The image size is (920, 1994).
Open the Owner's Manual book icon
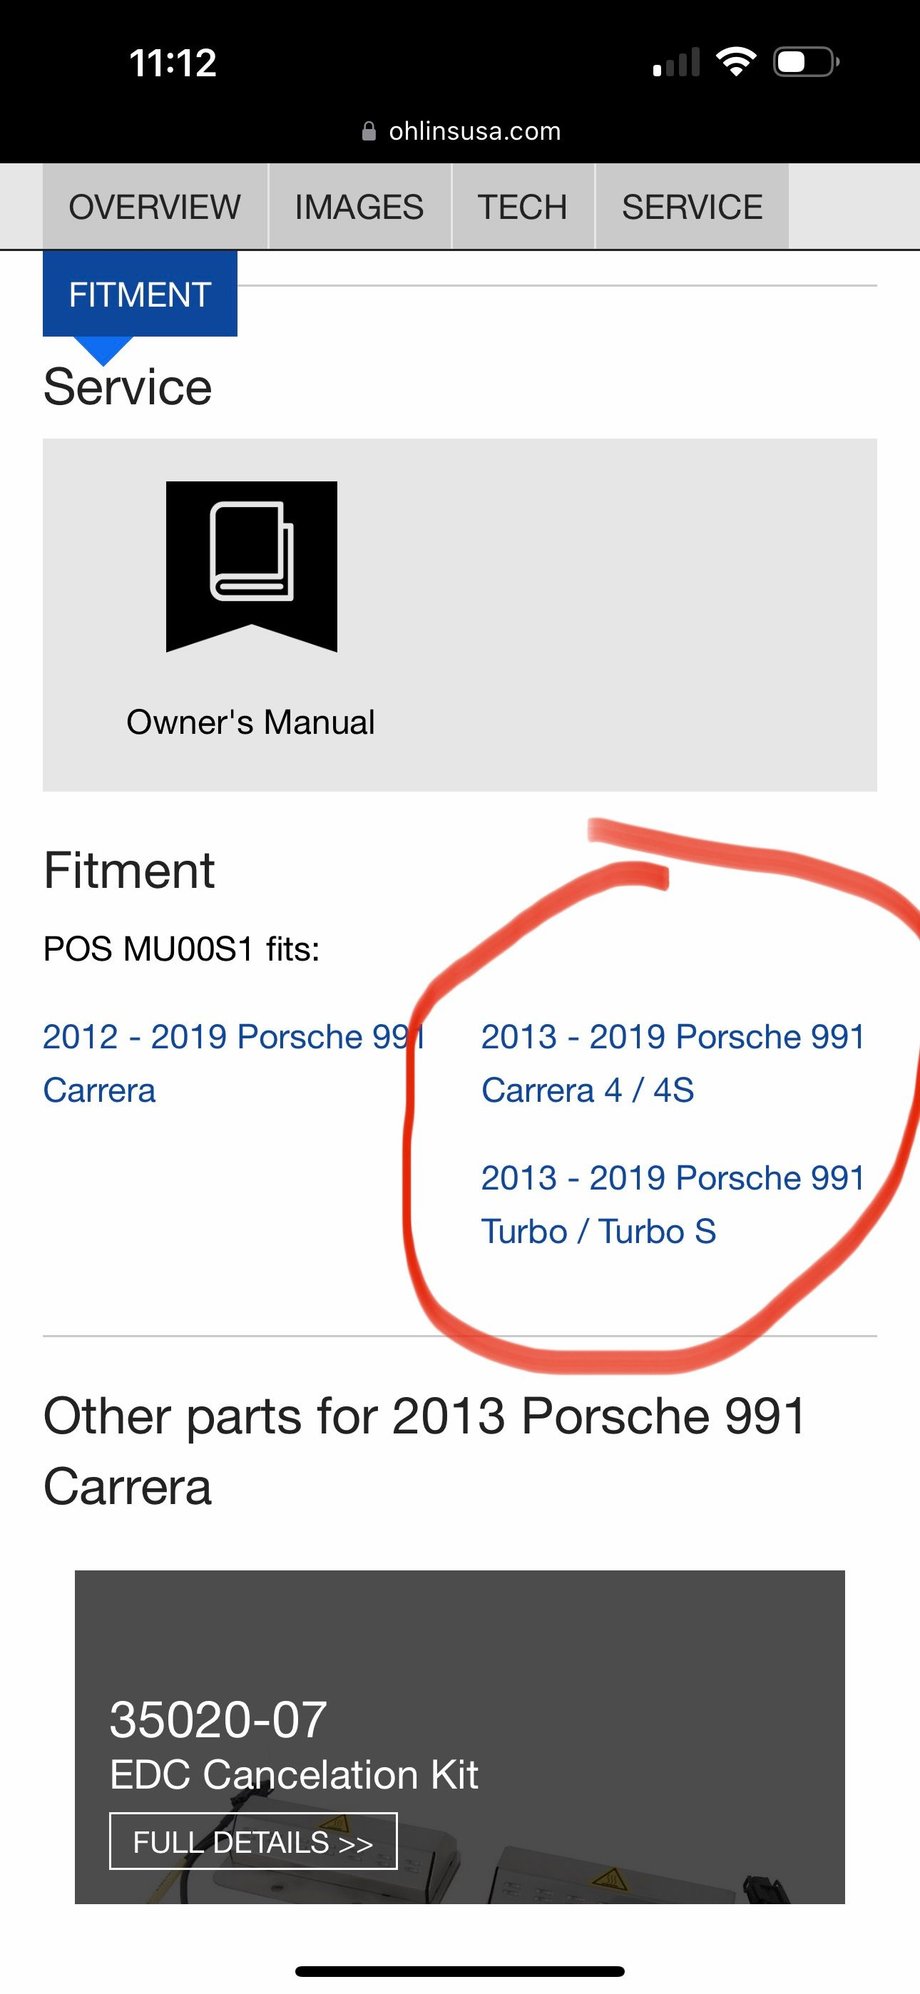(x=251, y=566)
